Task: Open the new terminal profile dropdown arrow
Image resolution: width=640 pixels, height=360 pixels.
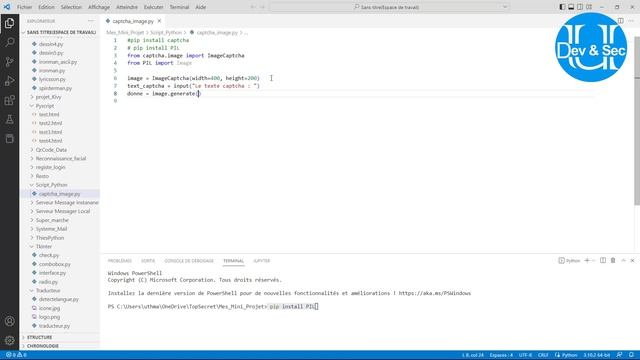Action: click(593, 260)
